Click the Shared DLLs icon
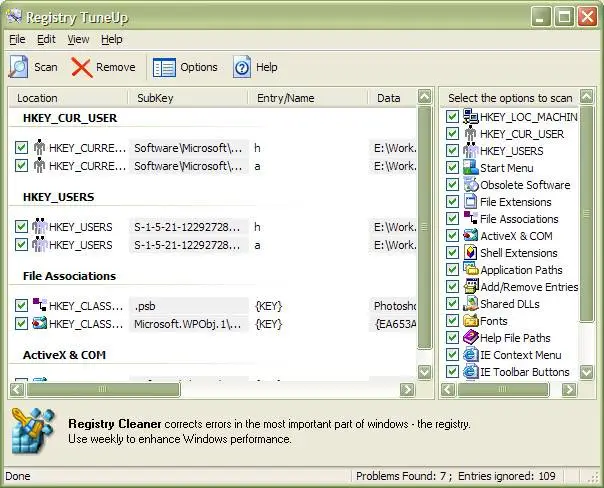This screenshot has width=604, height=488. pos(471,304)
